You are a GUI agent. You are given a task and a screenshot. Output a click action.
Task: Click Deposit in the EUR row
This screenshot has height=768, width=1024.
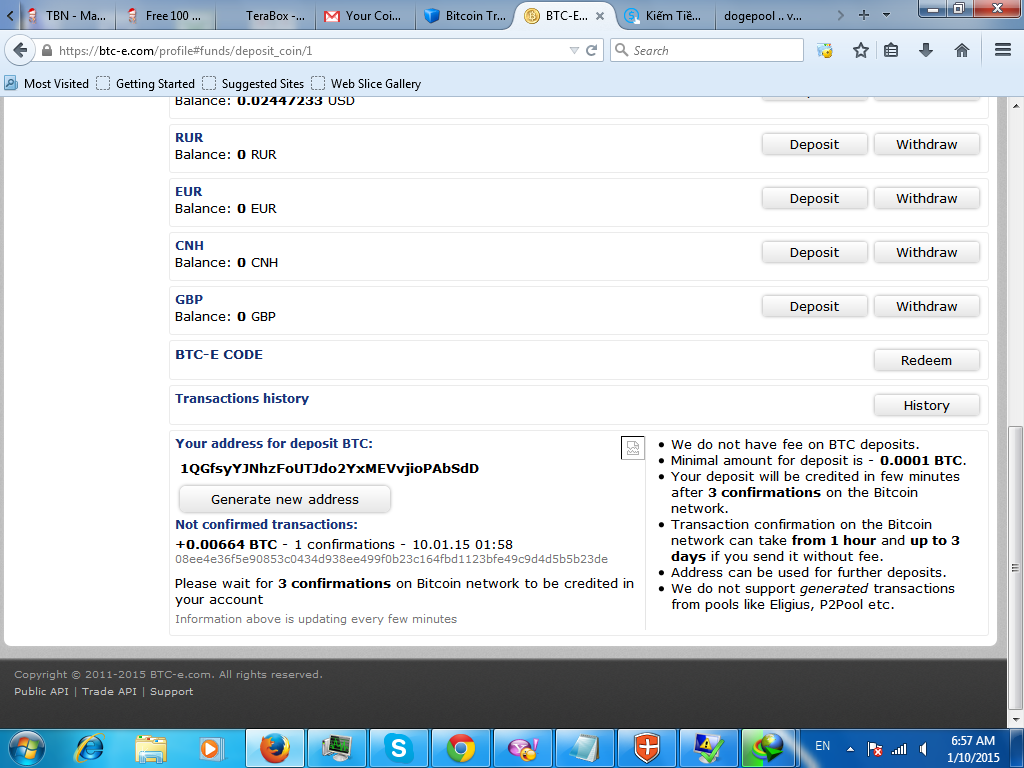(814, 199)
